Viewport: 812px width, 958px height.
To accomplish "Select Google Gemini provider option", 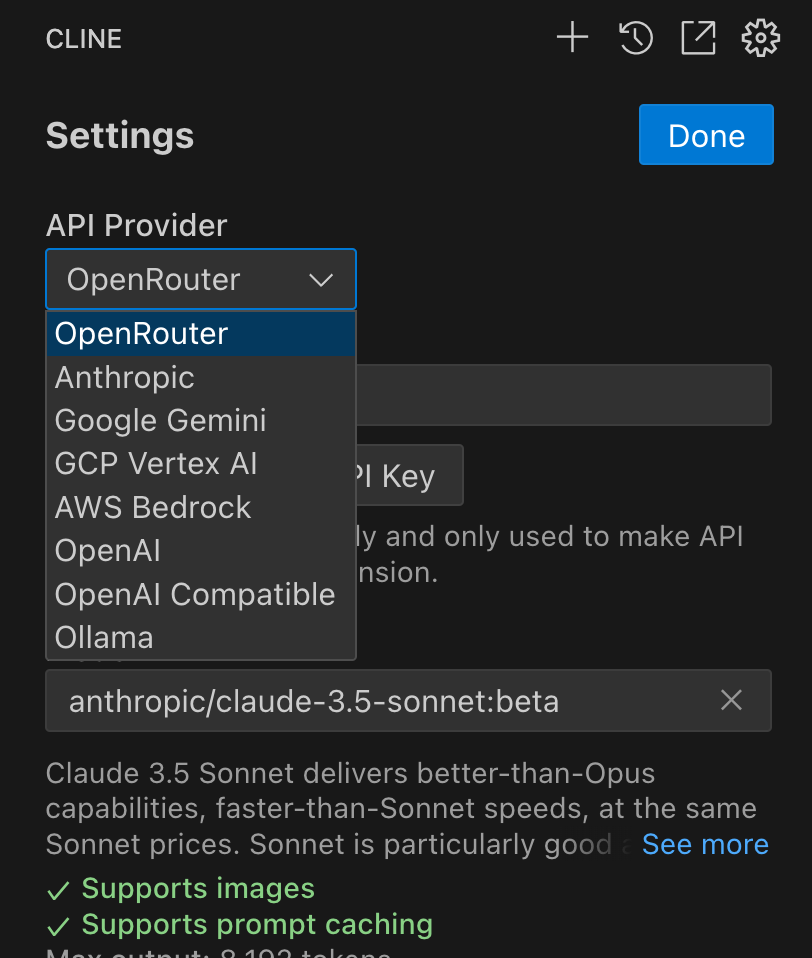I will (160, 421).
